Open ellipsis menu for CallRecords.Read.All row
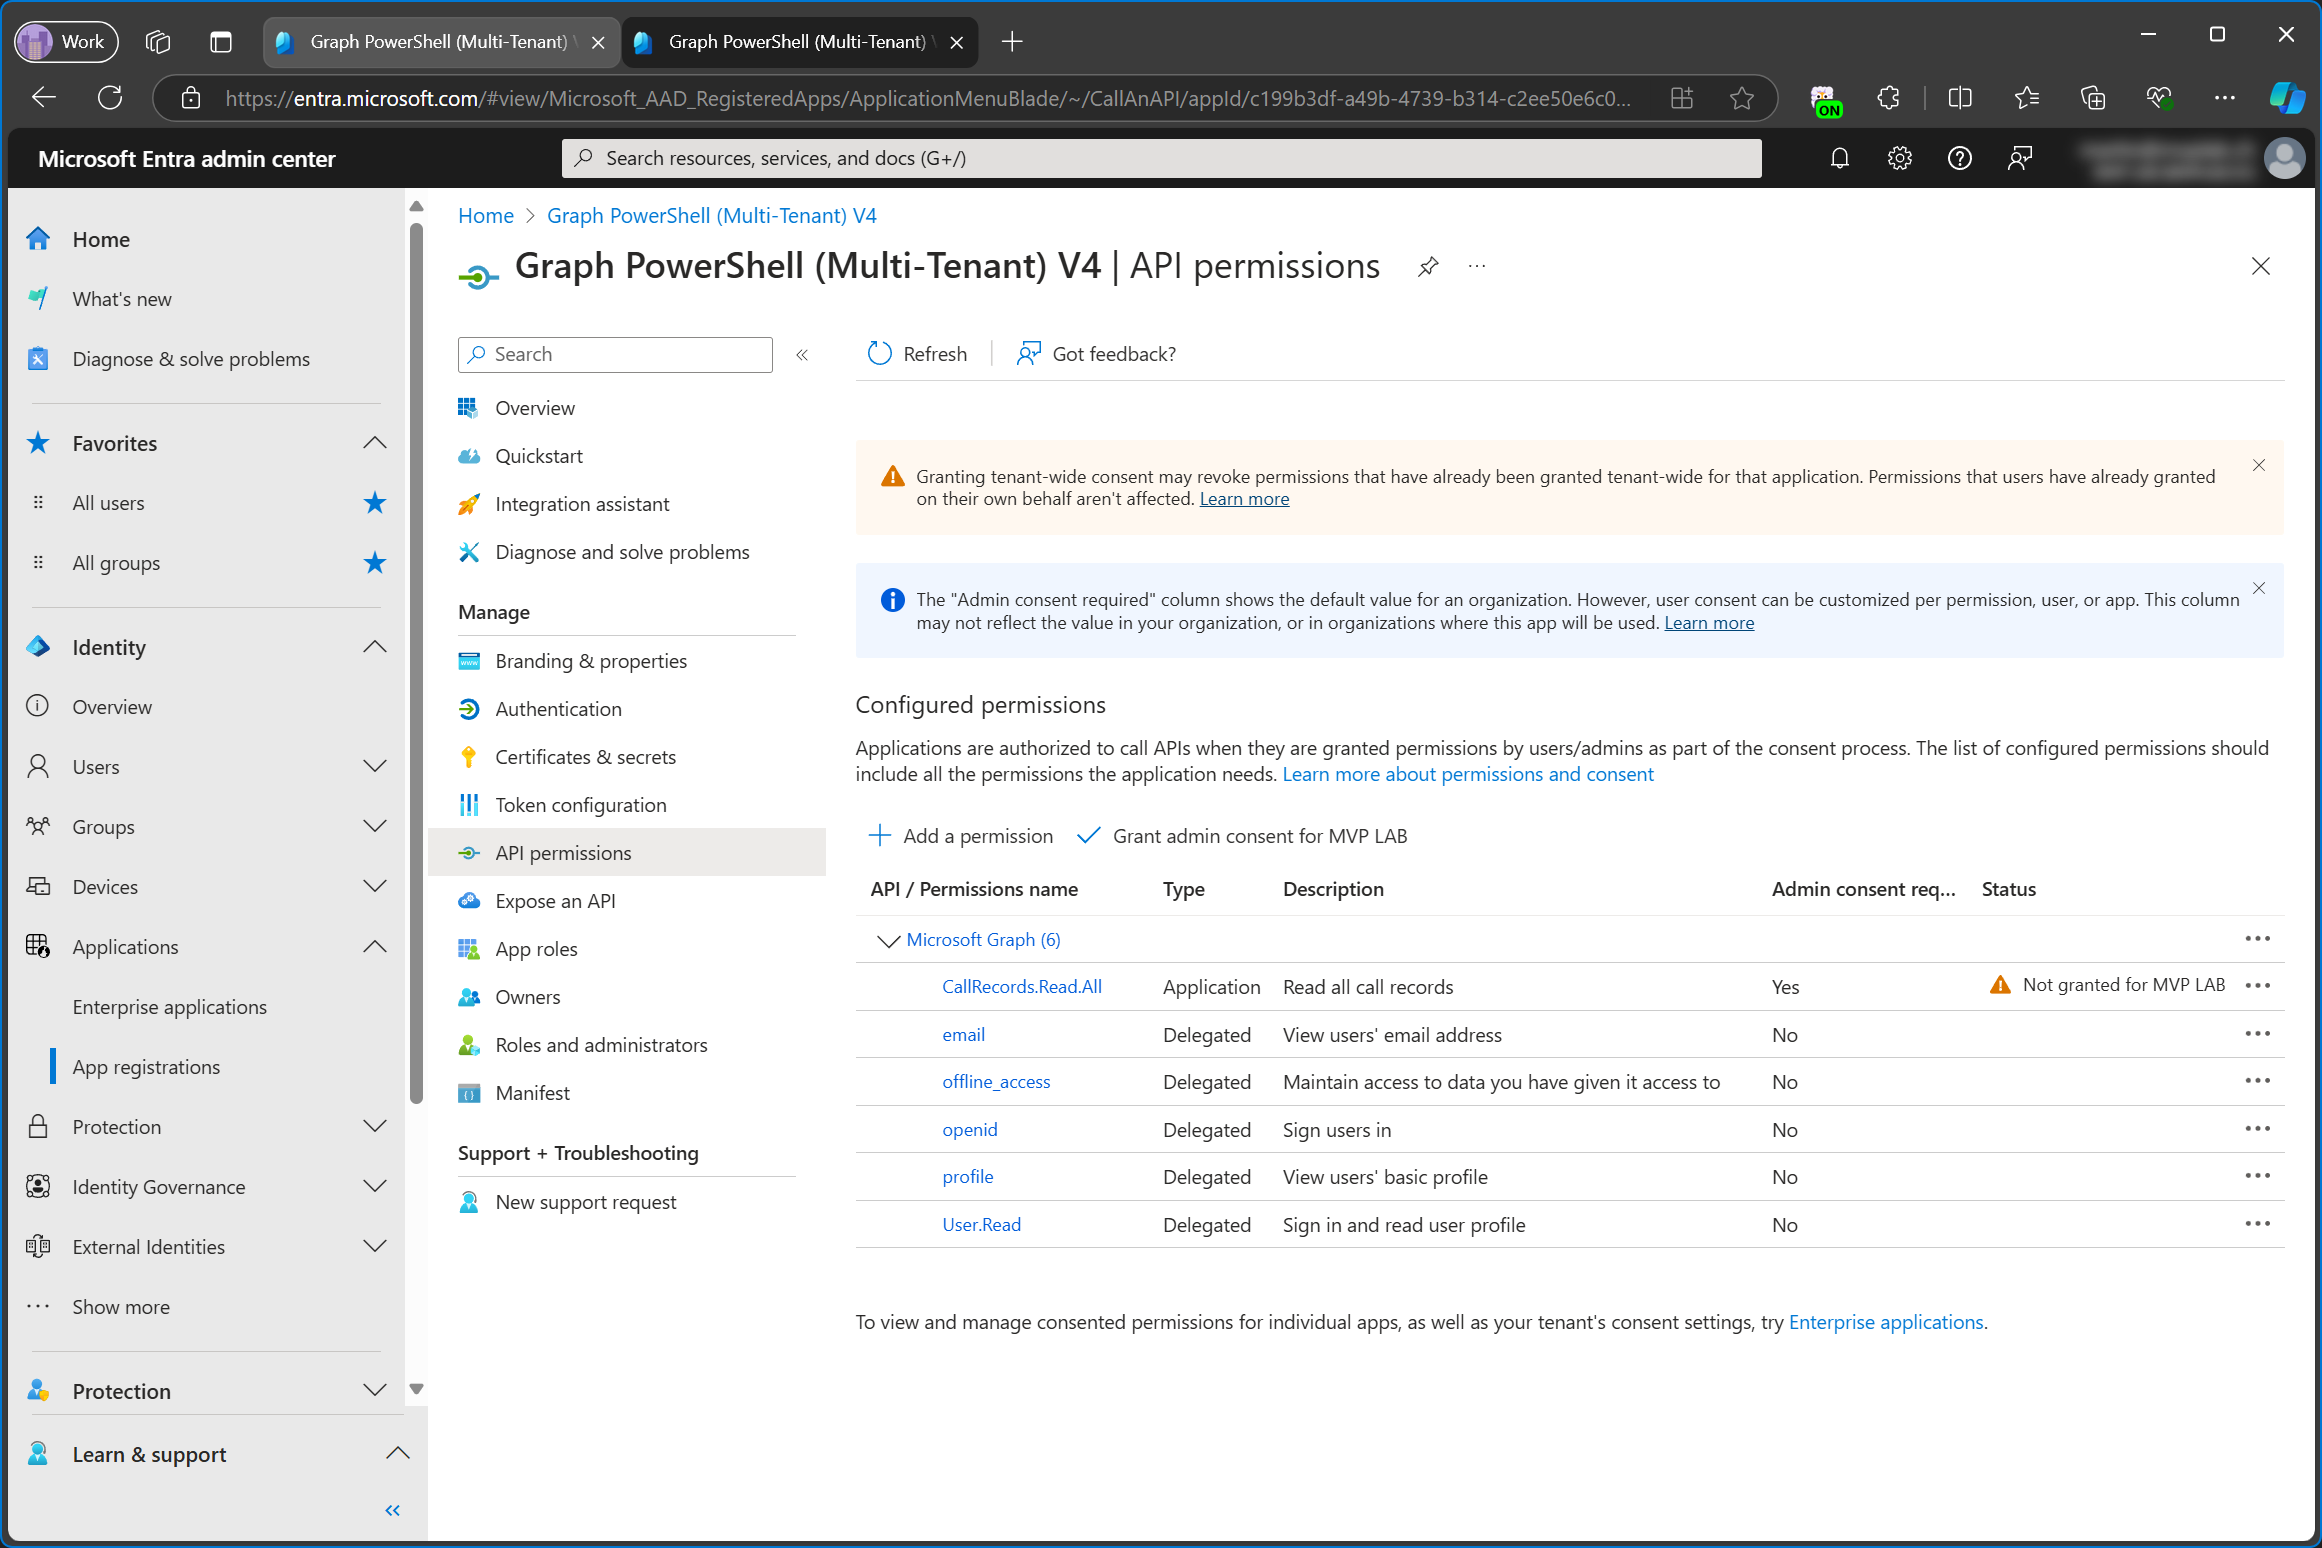 coord(2257,985)
